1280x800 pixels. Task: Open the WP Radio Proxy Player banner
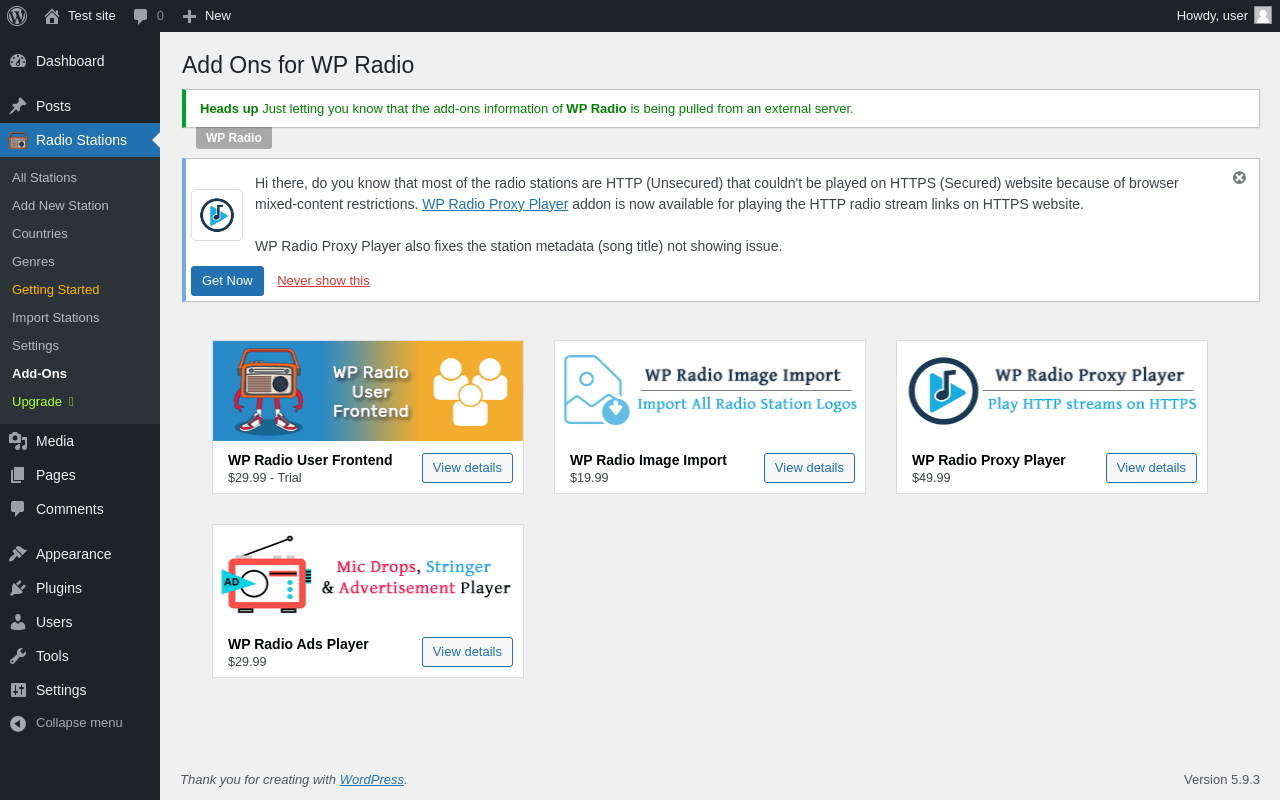1052,391
